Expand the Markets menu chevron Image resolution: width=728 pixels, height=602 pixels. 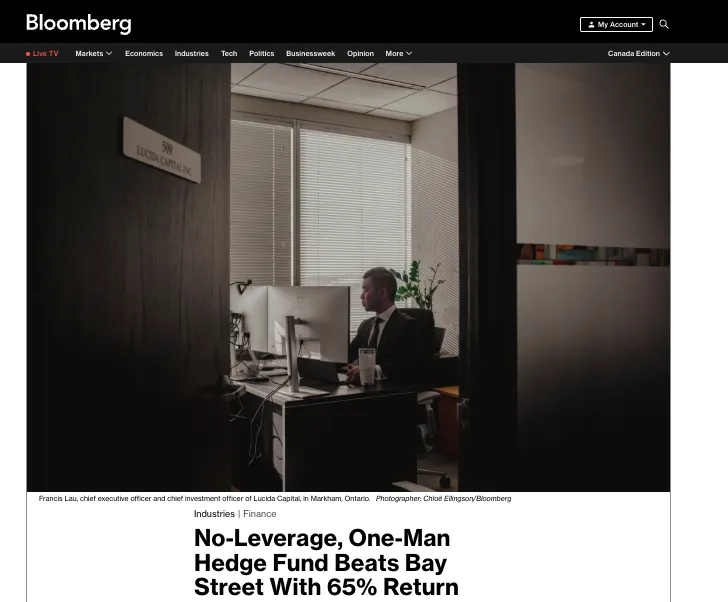[109, 53]
